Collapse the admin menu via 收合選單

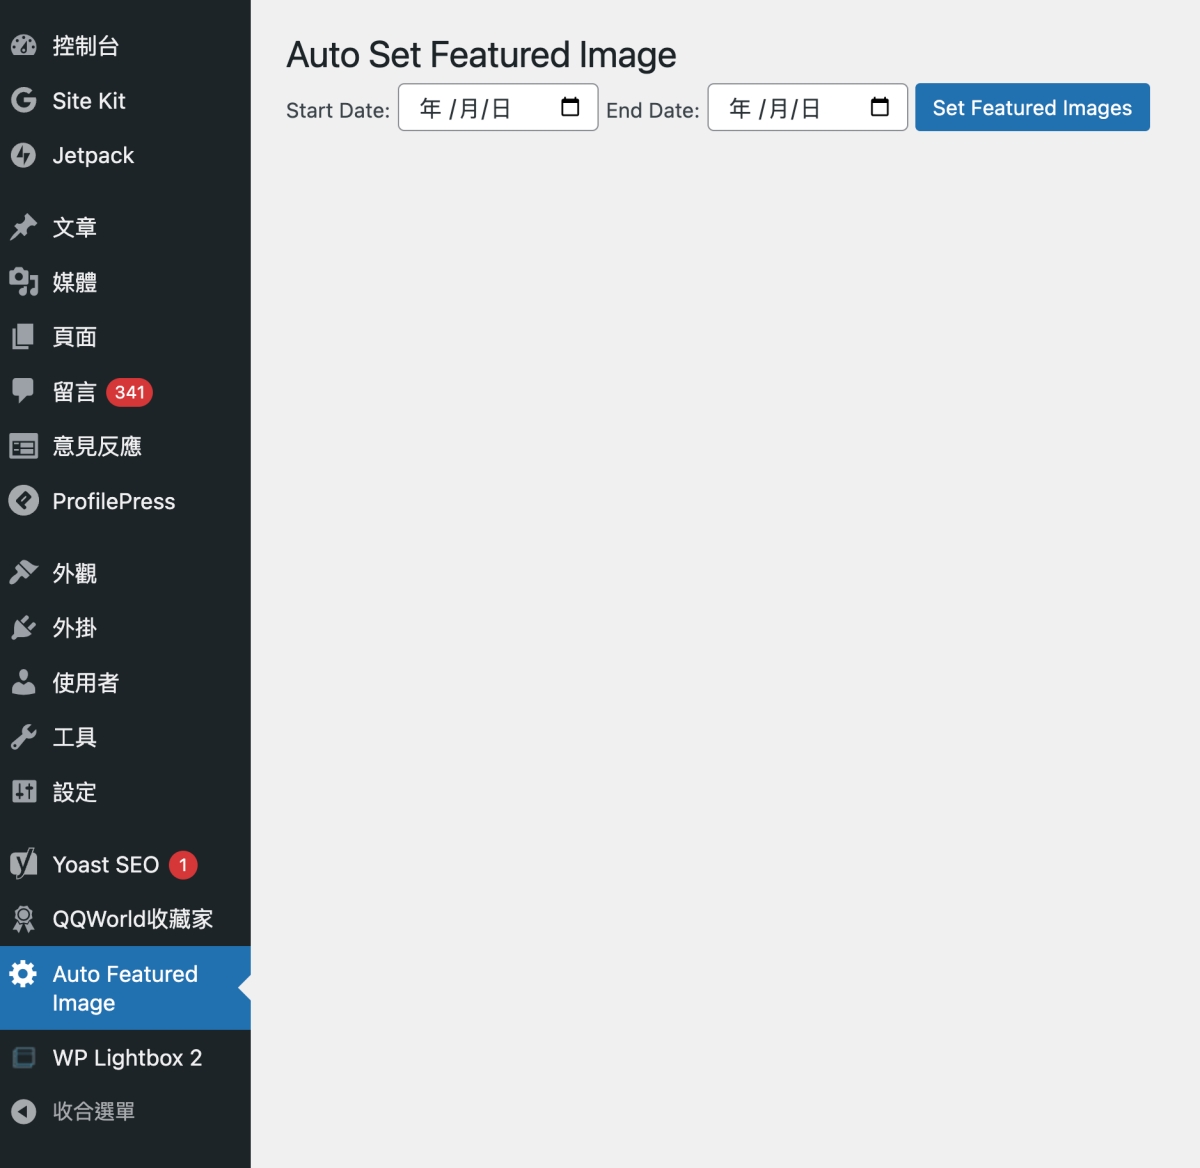pos(92,1112)
